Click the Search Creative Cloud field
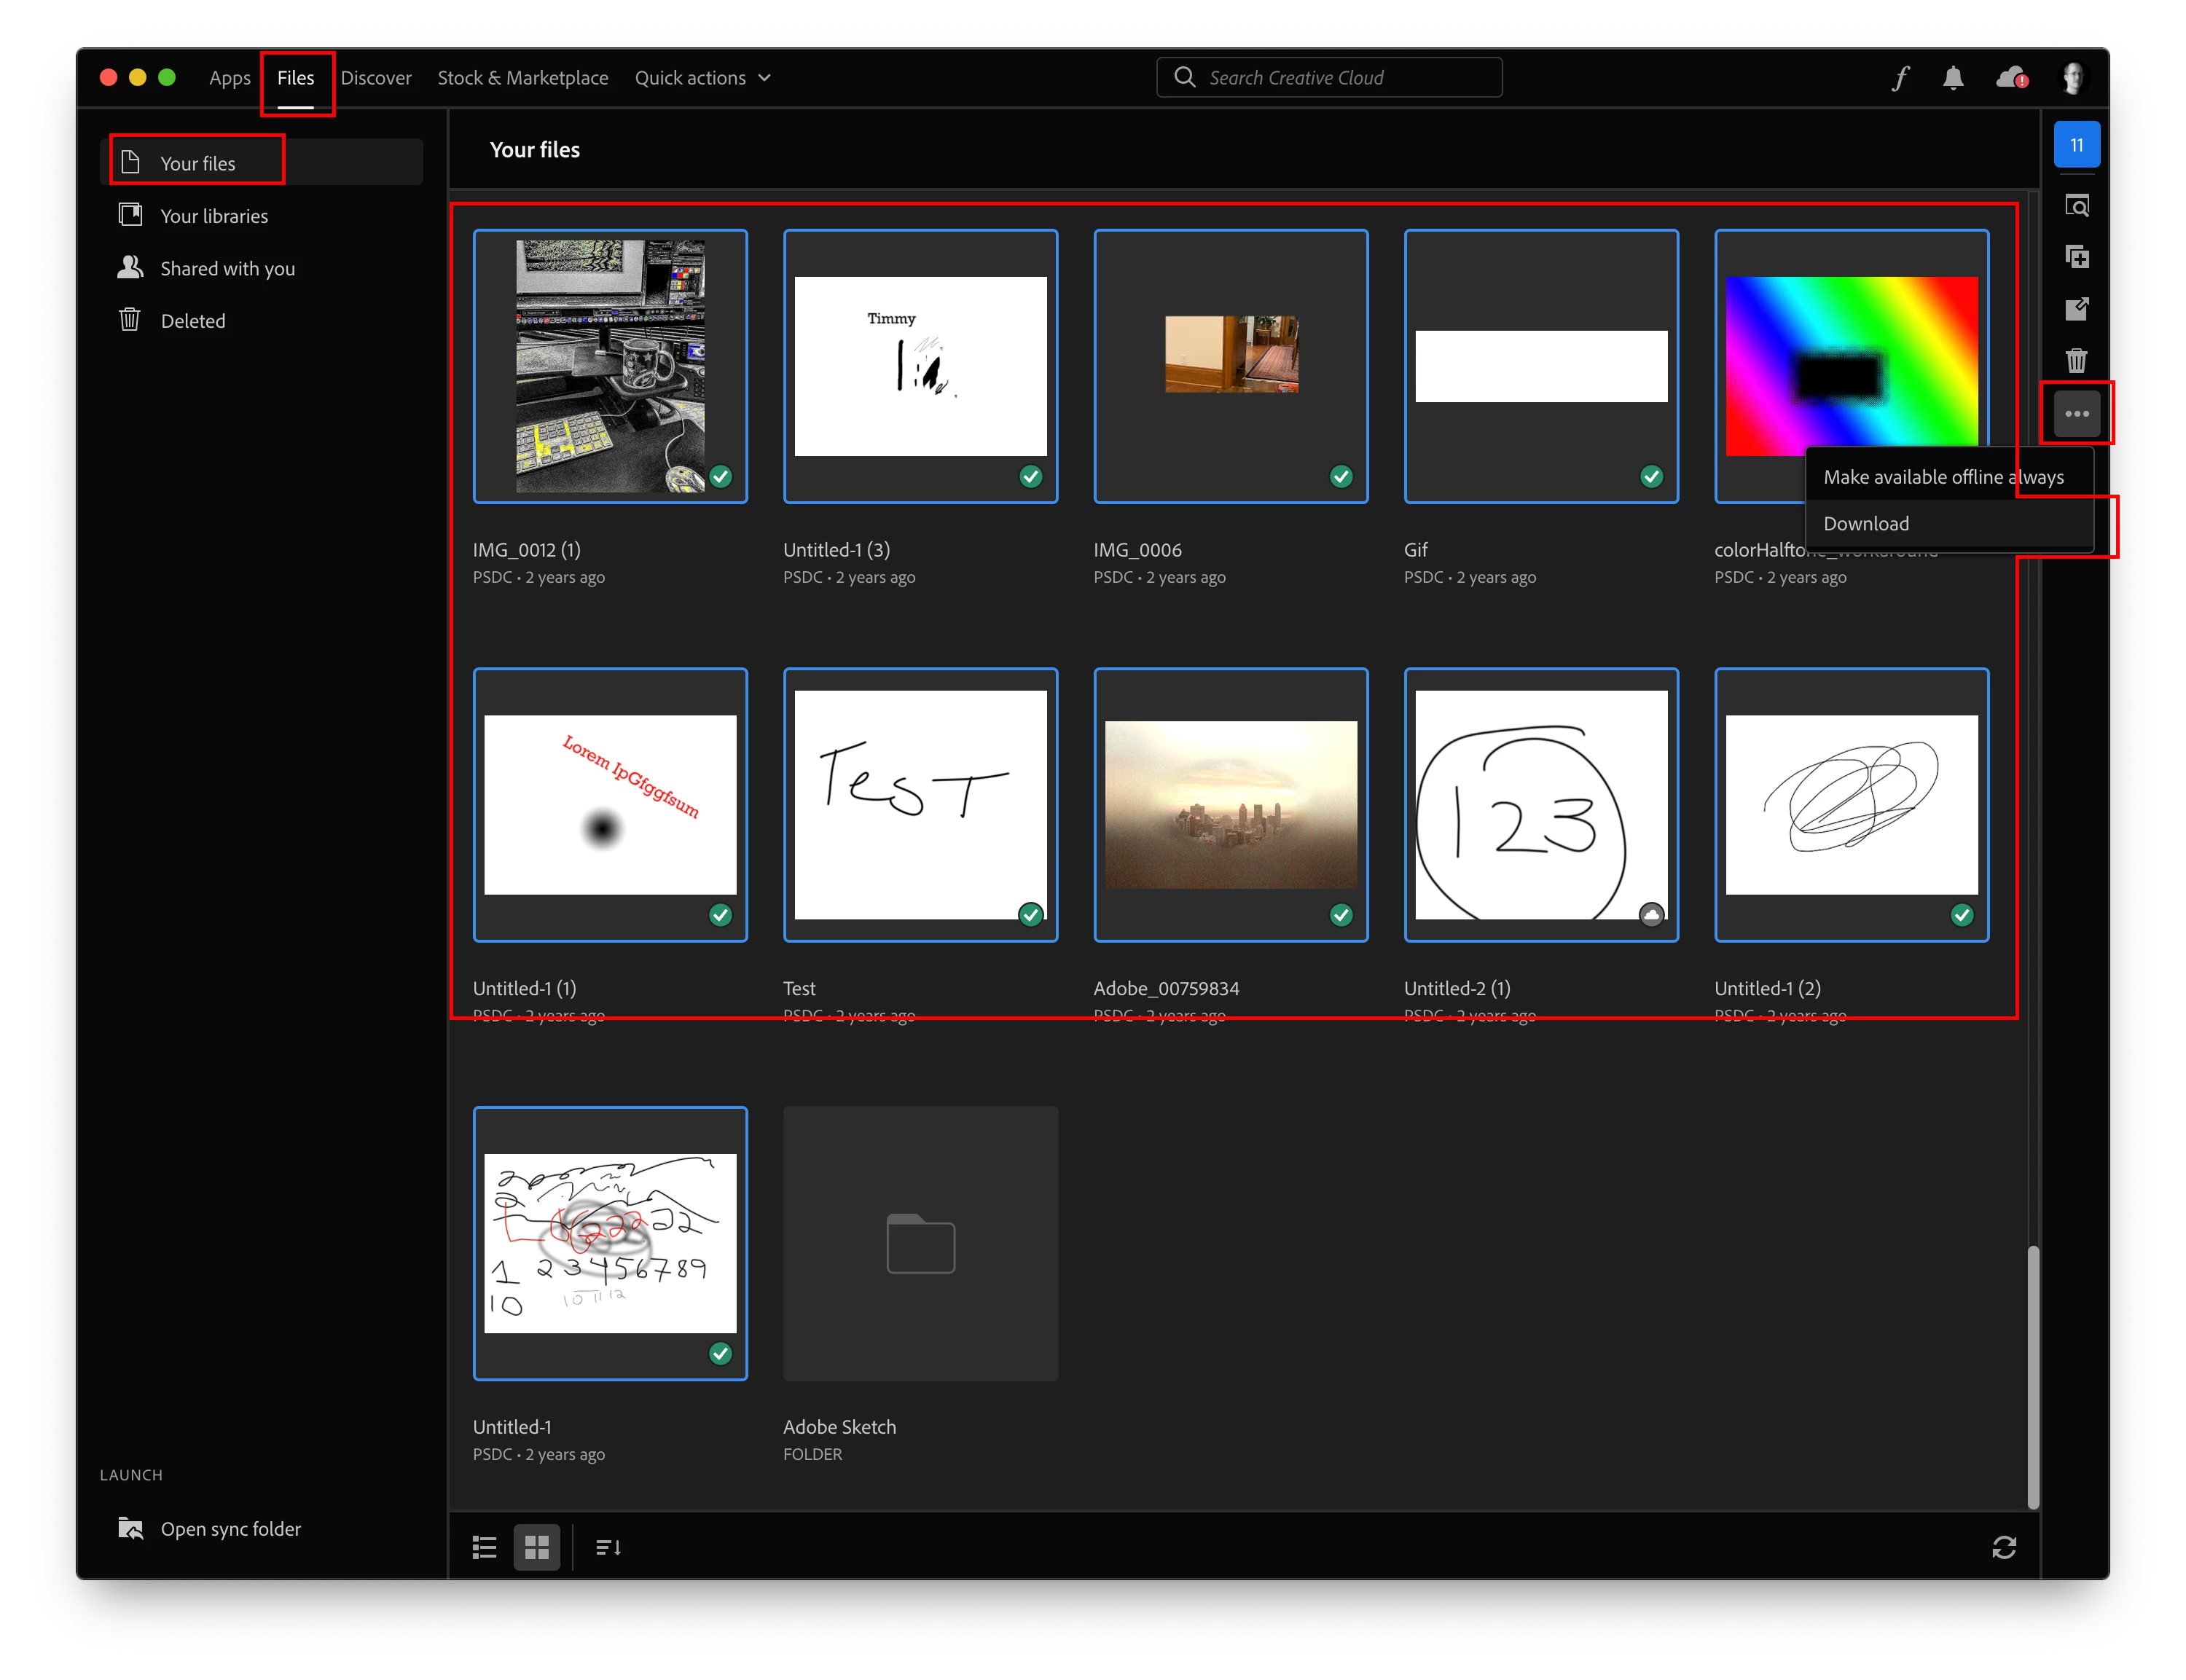2186x1680 pixels. (x=1330, y=78)
